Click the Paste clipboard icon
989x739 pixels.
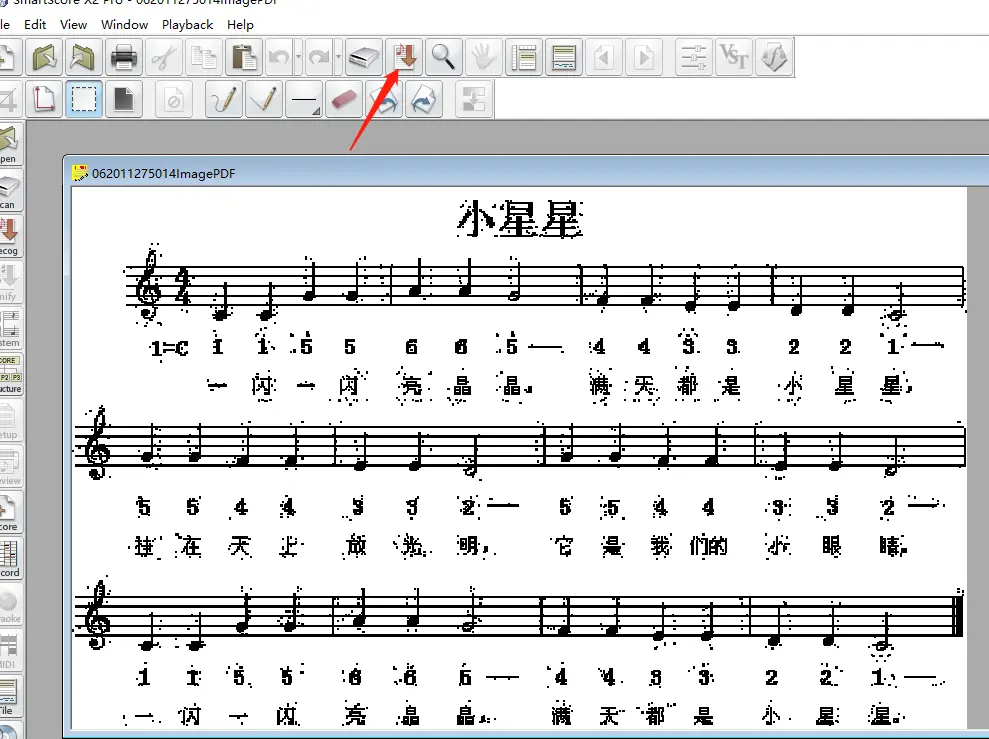(243, 57)
